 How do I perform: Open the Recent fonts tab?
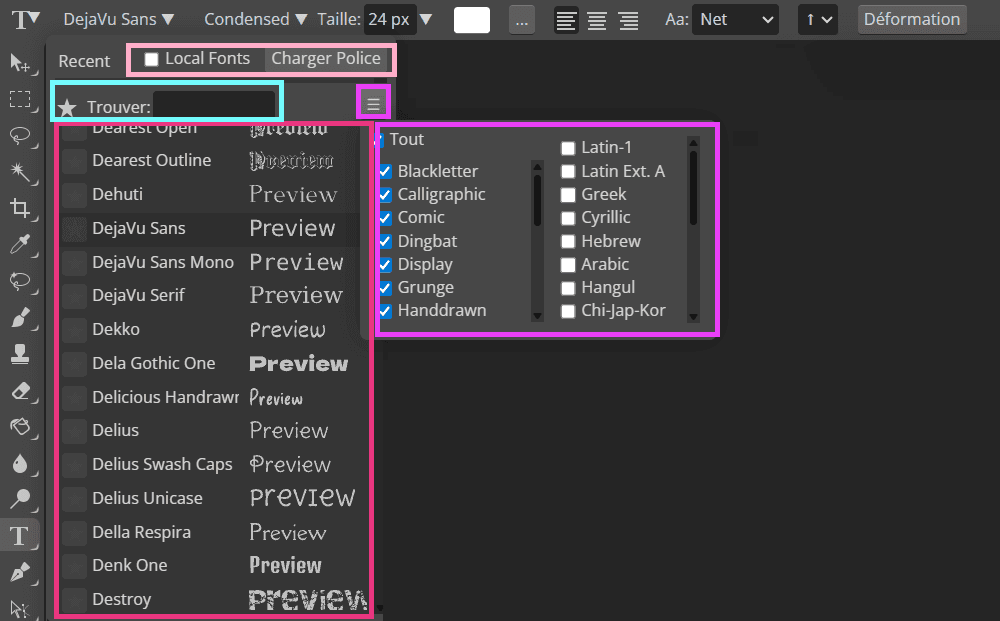[84, 61]
